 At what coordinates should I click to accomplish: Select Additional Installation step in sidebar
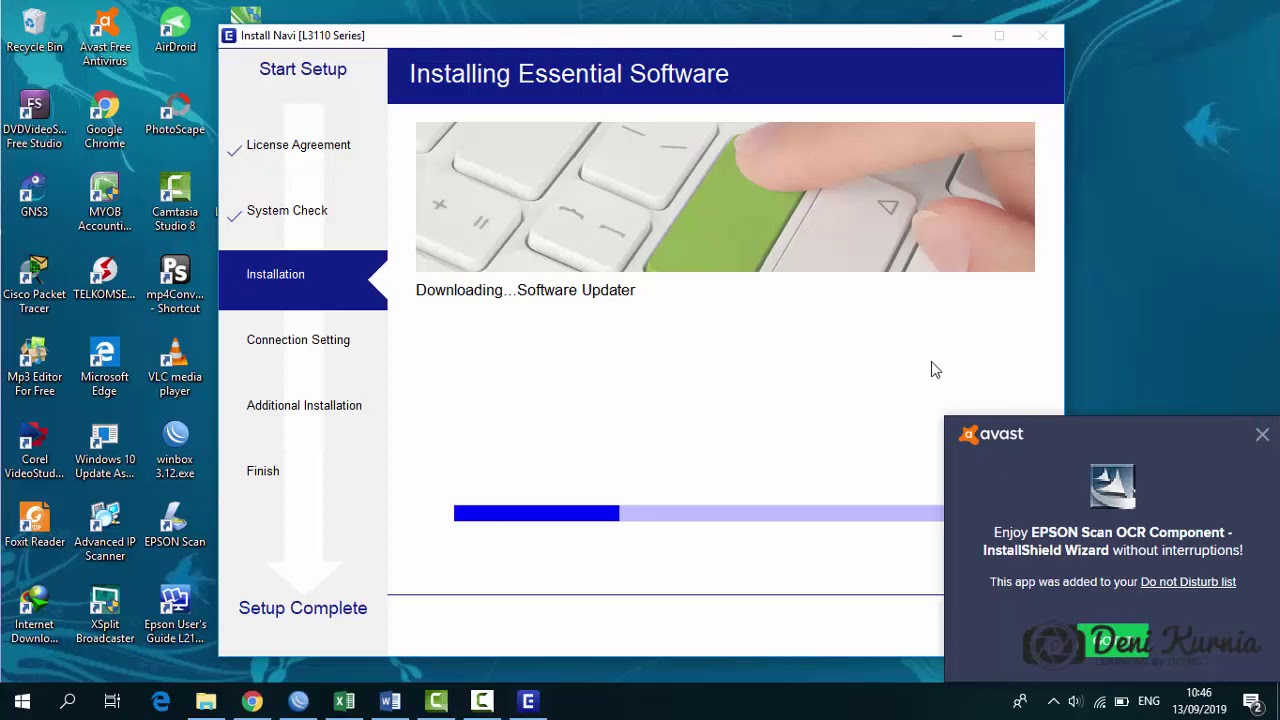(x=304, y=406)
